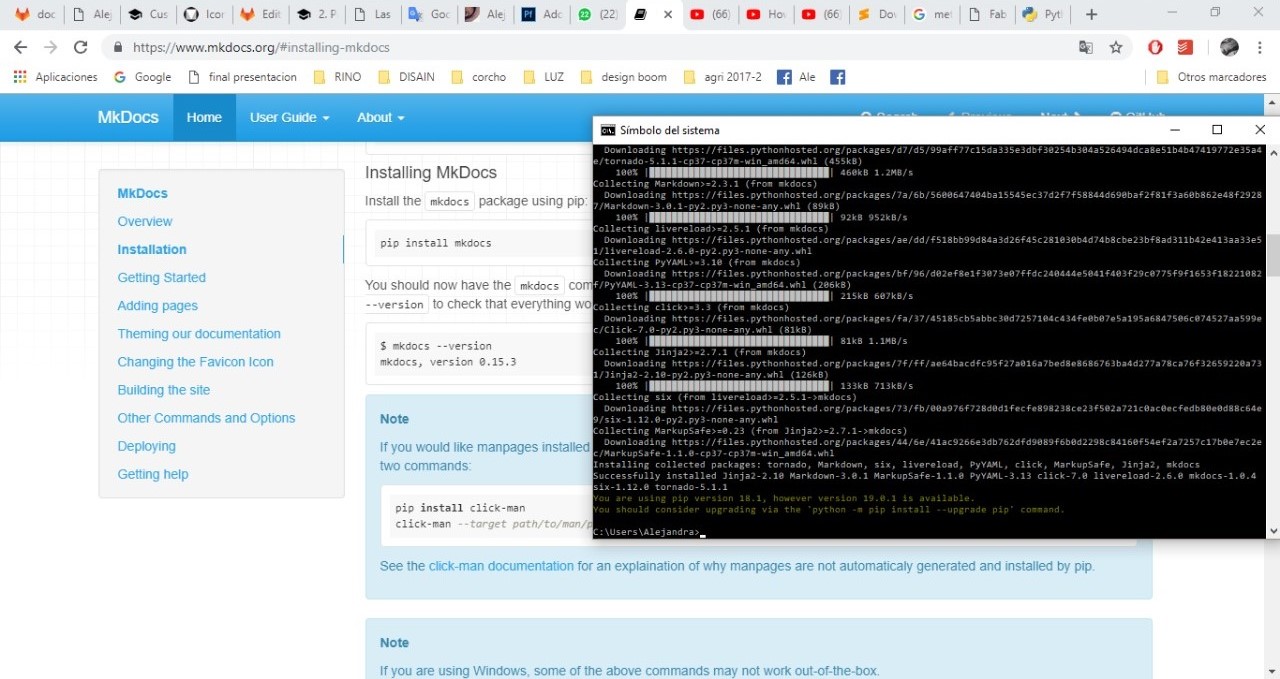Switch to the 'Goc' Google Translate tab
This screenshot has width=1280, height=679.
[429, 14]
